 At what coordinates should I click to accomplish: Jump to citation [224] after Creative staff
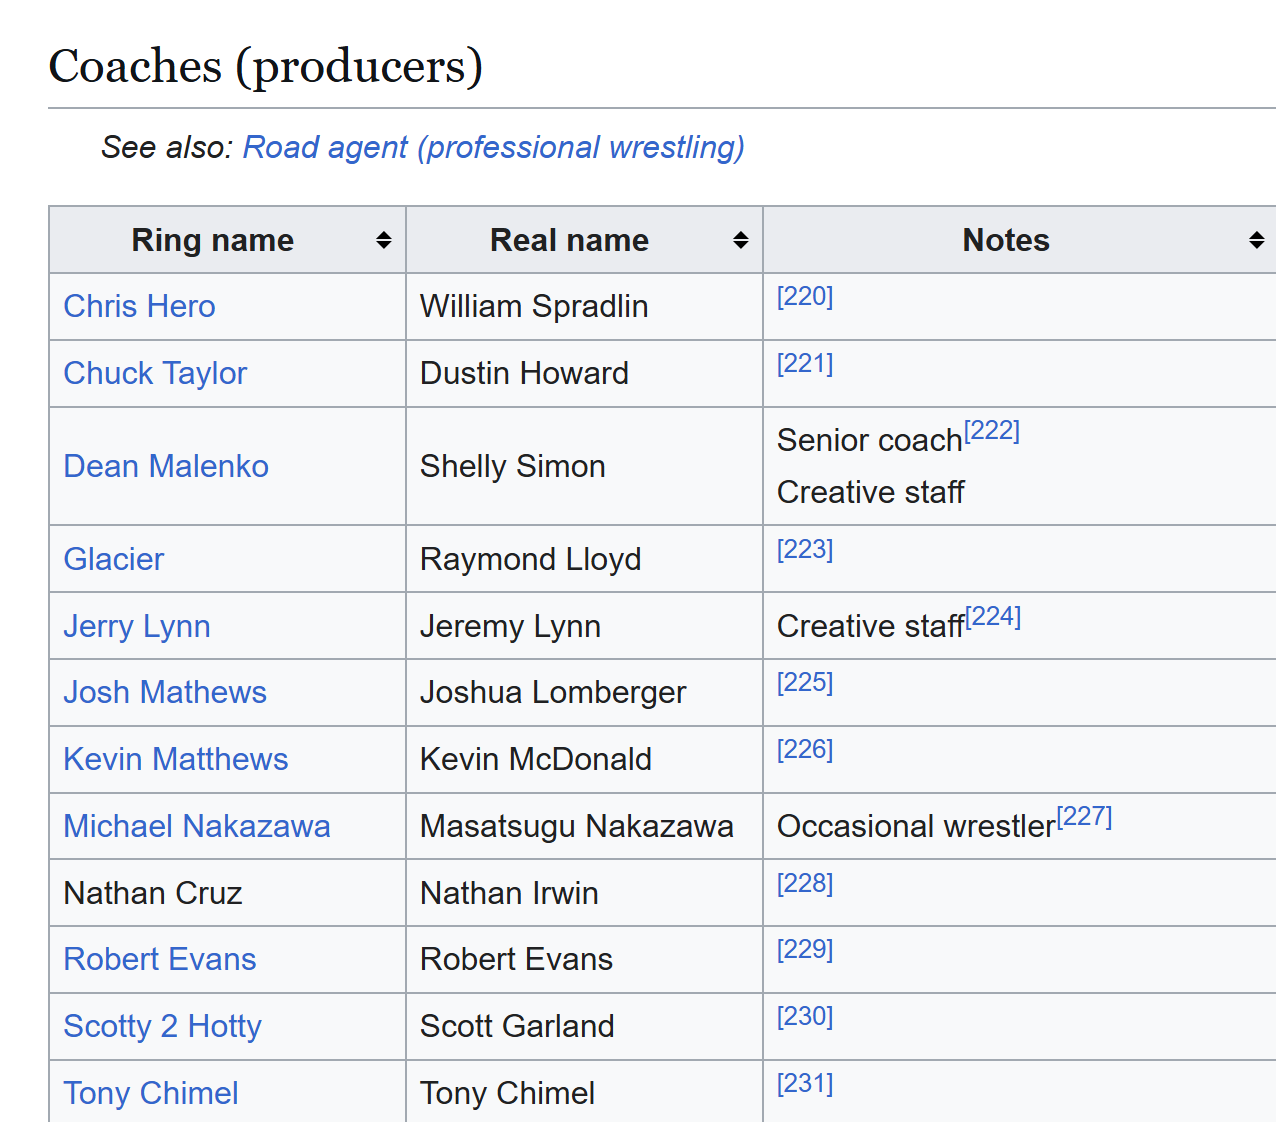coord(993,616)
